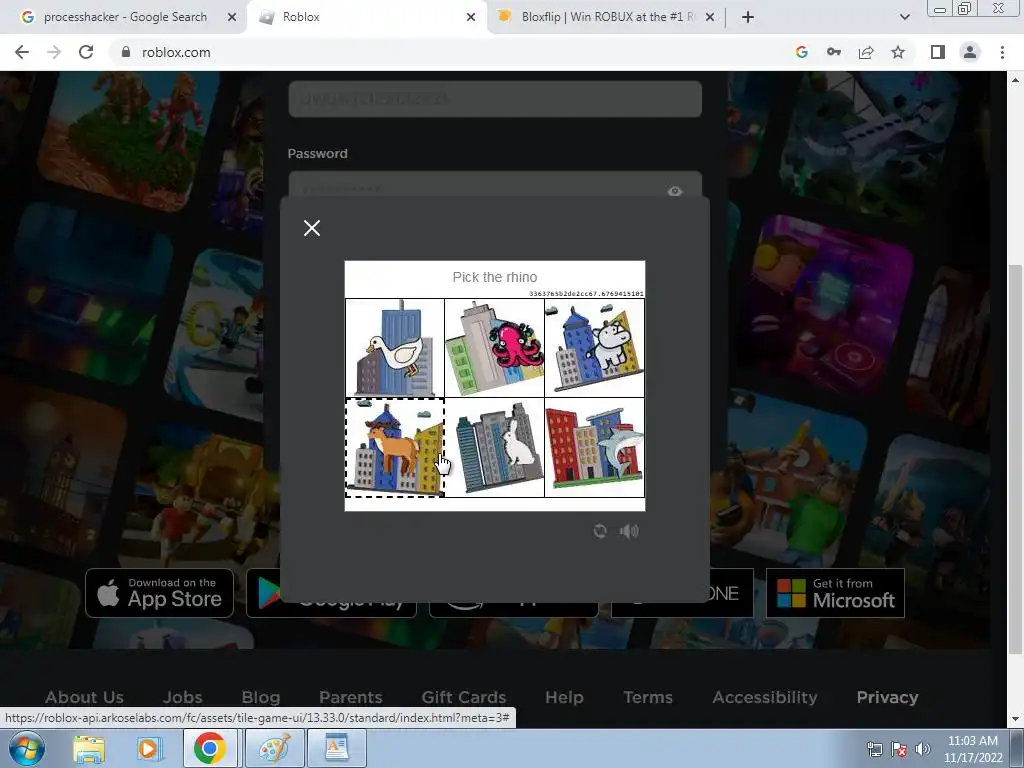
Task: Close the Roblox tab
Action: click(471, 17)
